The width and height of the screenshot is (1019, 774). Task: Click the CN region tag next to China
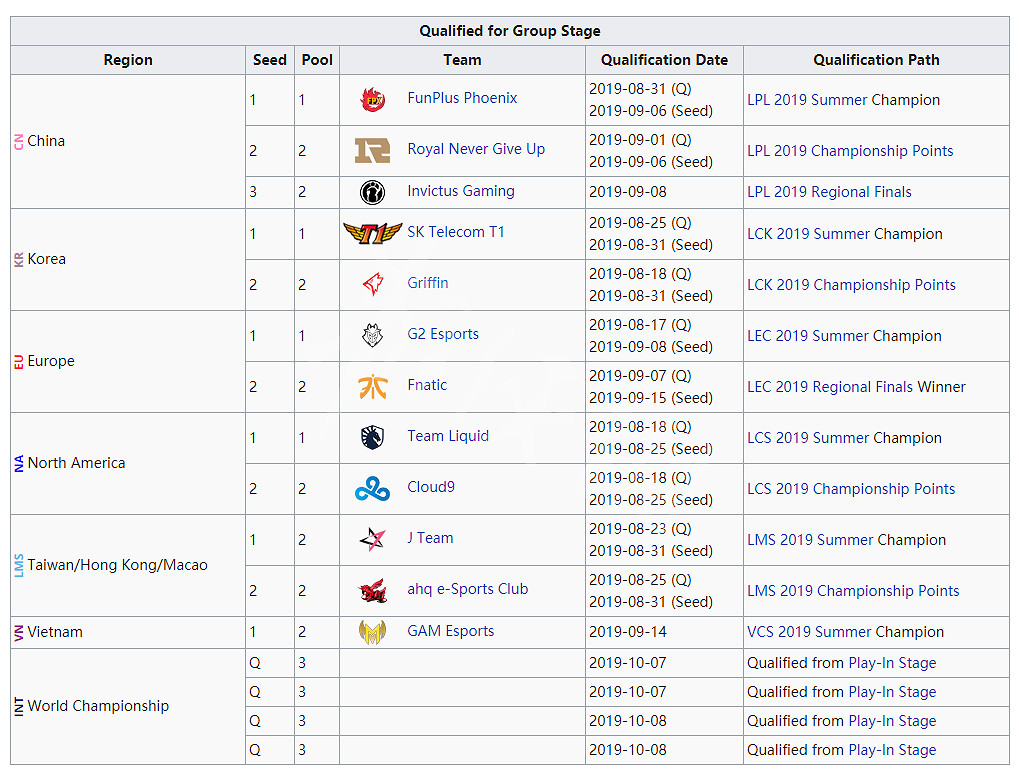coord(19,141)
